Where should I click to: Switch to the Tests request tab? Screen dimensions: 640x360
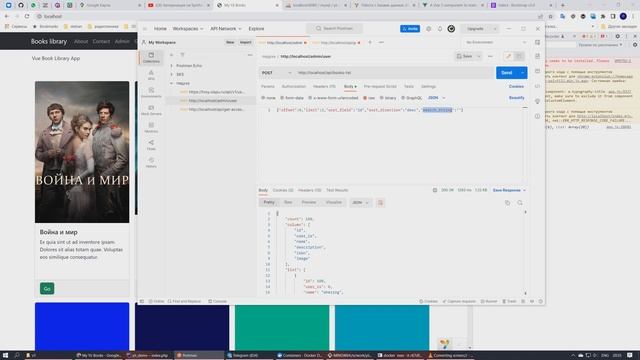409,87
